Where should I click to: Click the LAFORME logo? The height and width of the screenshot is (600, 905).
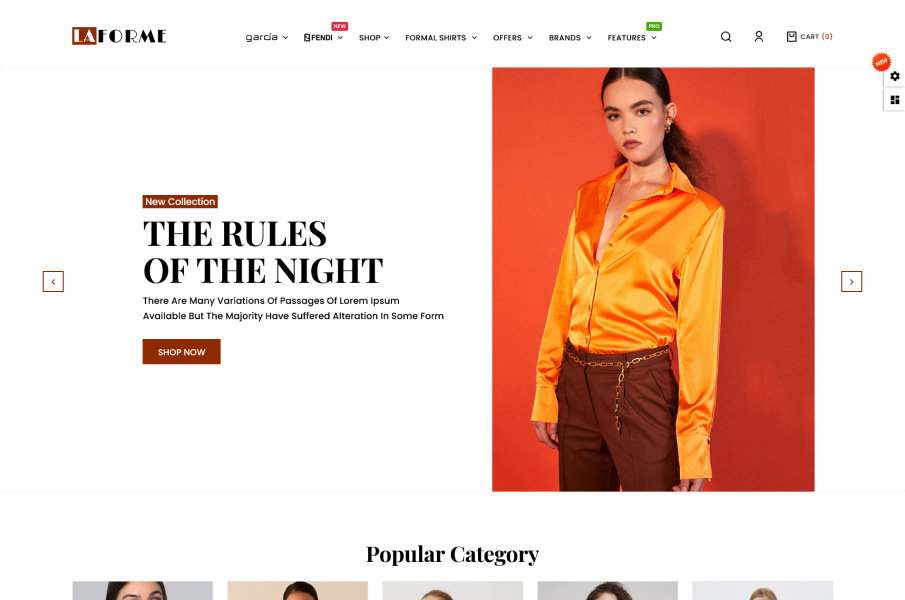(x=119, y=36)
